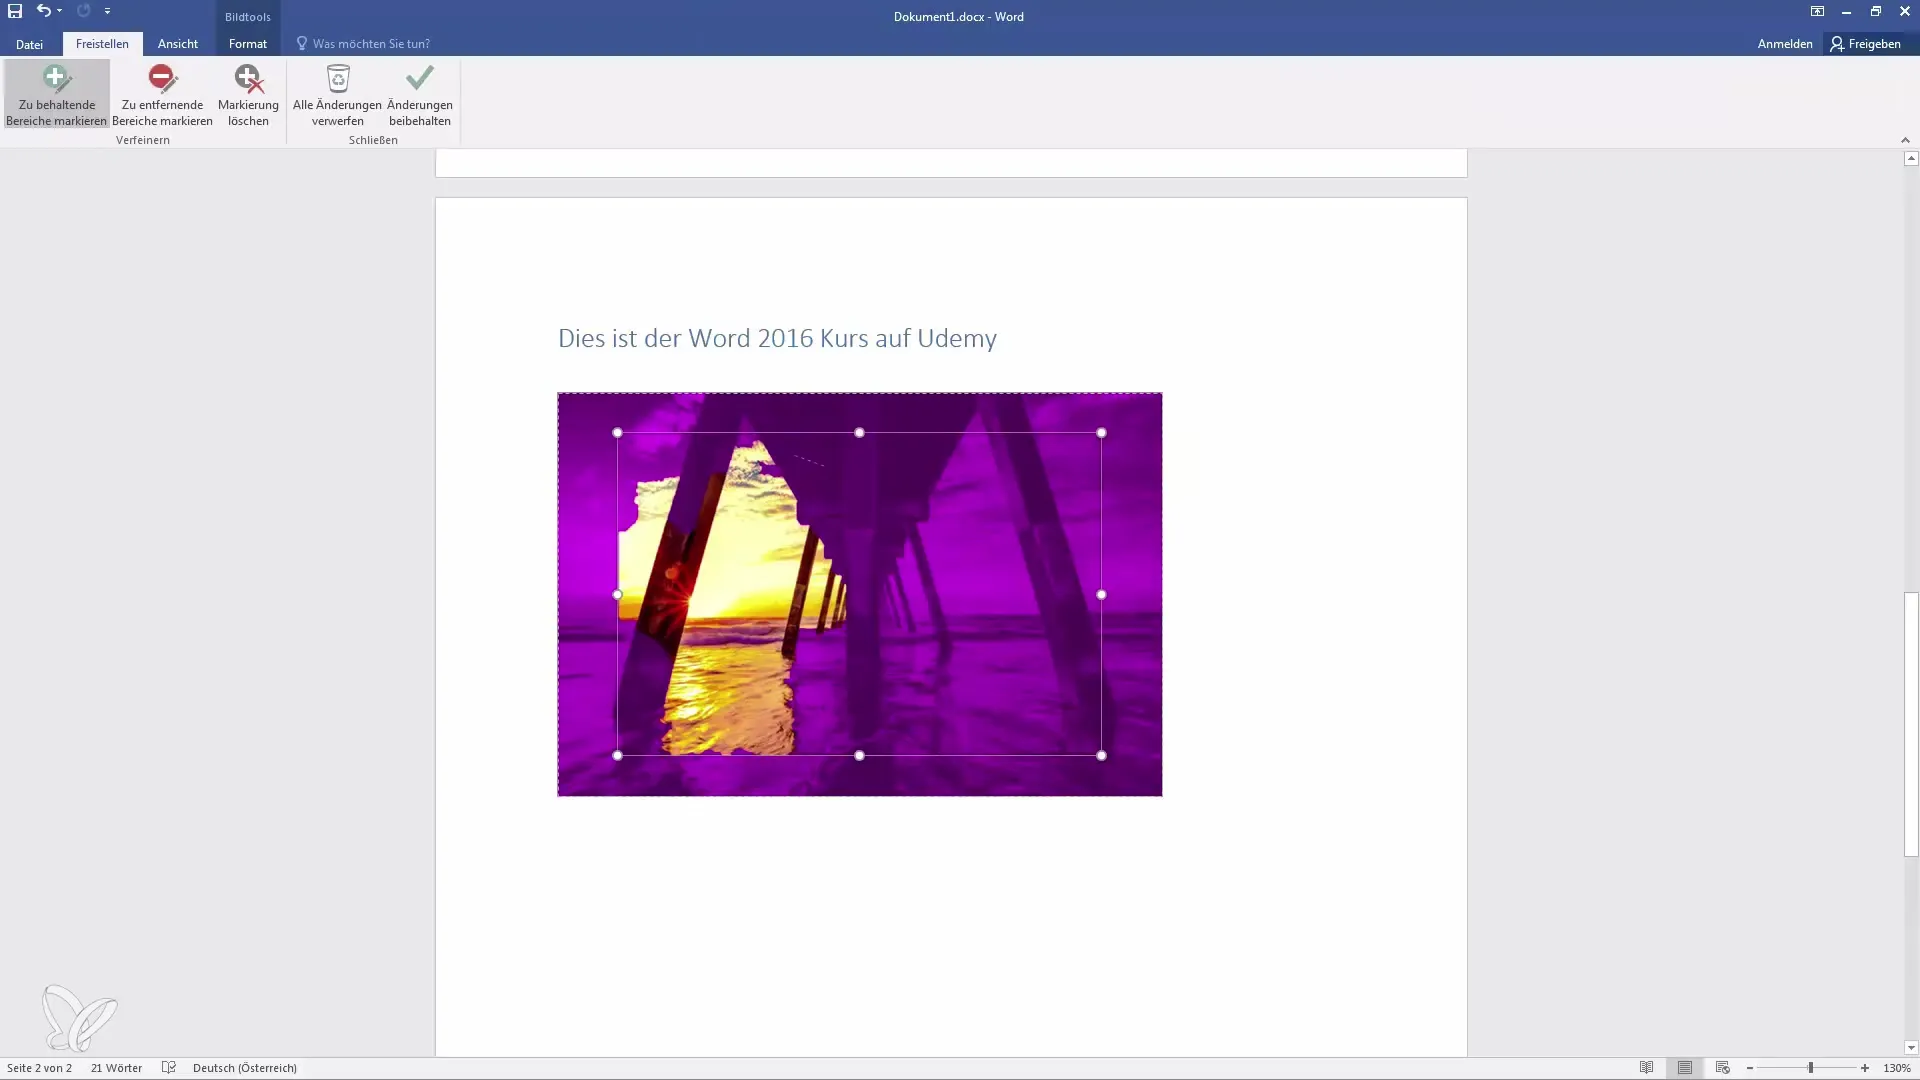Screen dimensions: 1920x1080
Task: Click the vertical scrollbar up arrow
Action: point(1911,158)
